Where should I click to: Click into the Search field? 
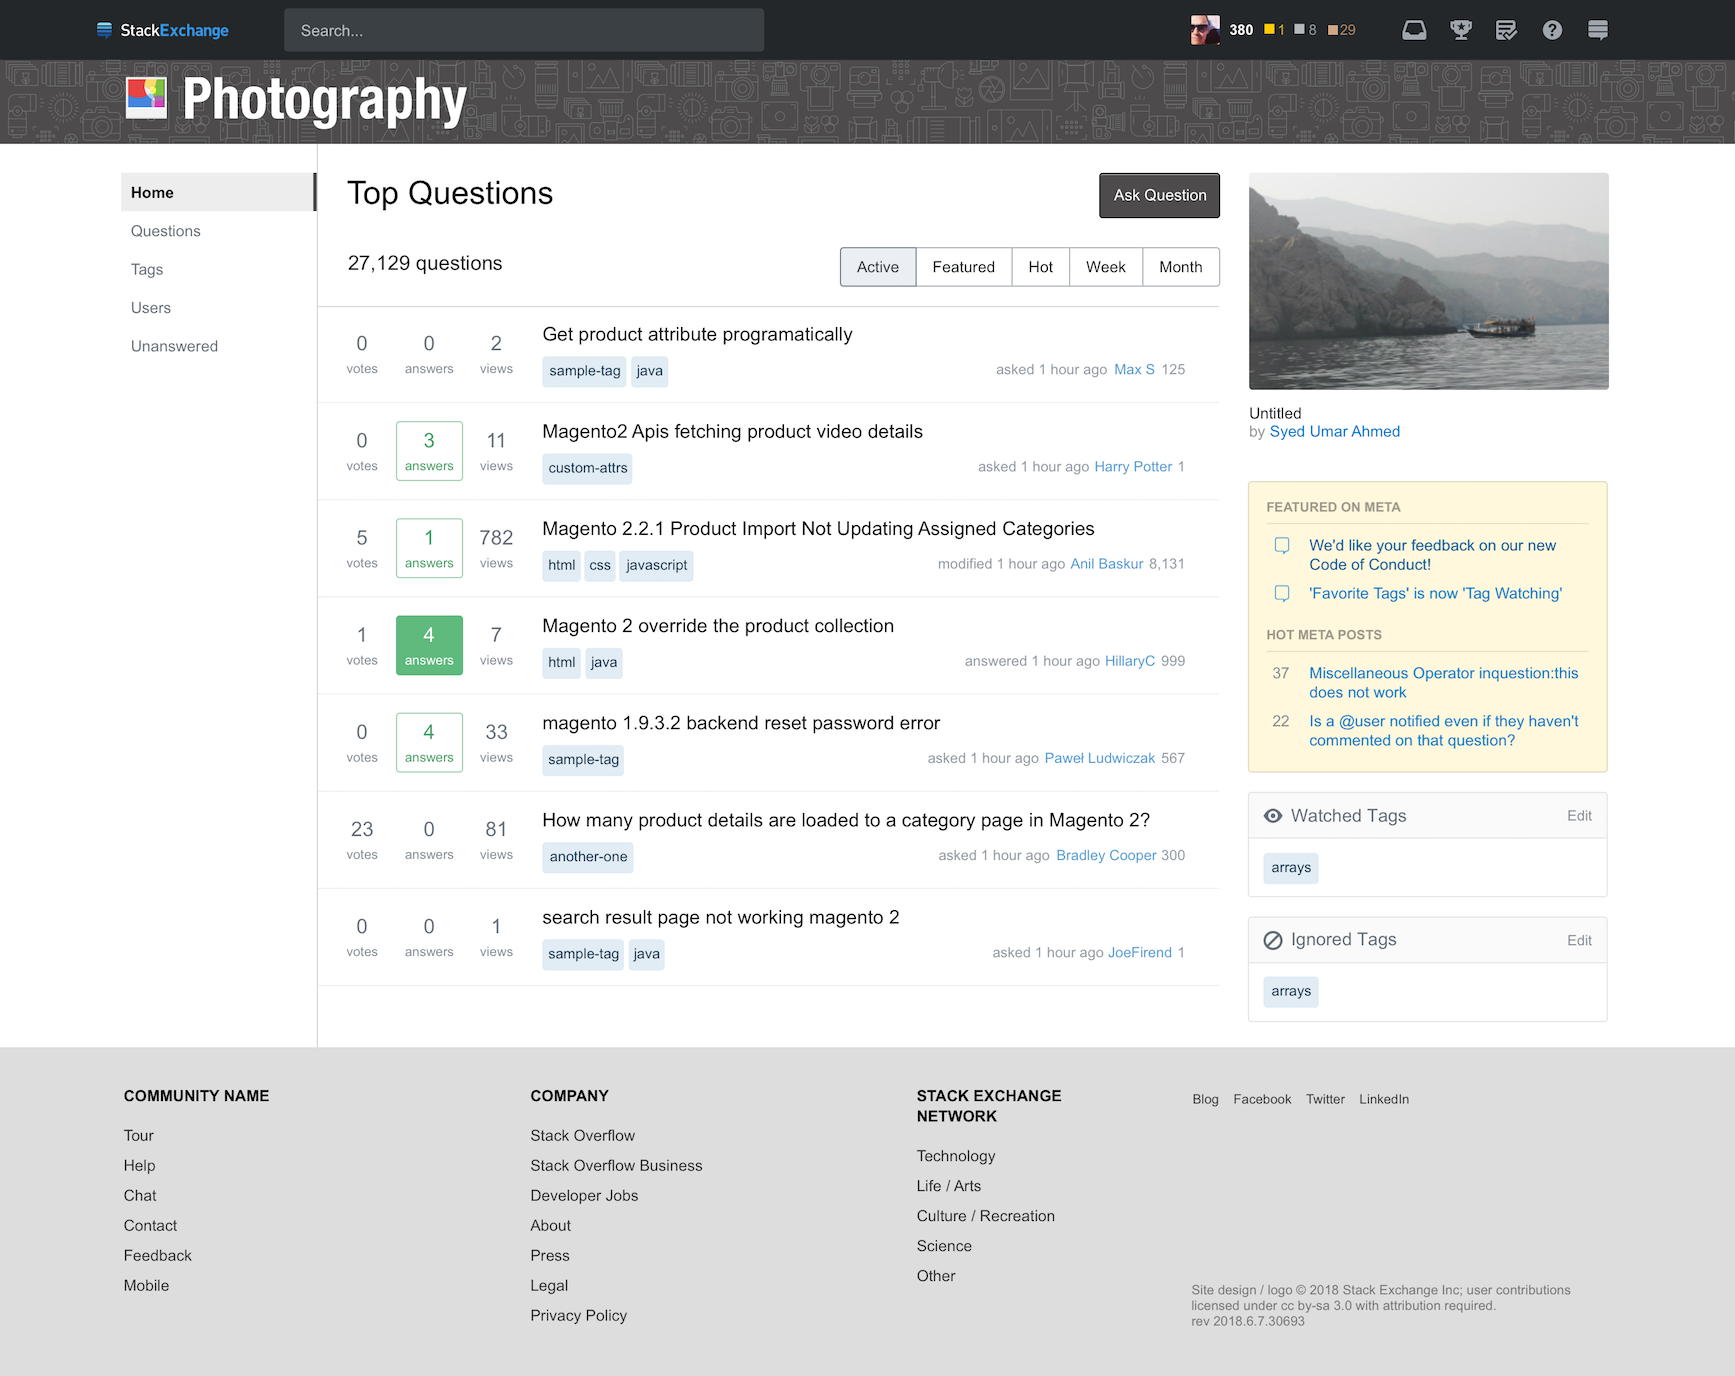[x=524, y=30]
